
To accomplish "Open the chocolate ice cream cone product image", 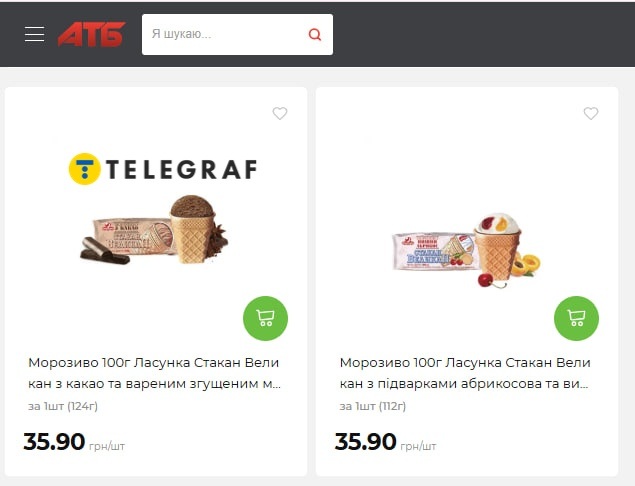I will tap(154, 230).
